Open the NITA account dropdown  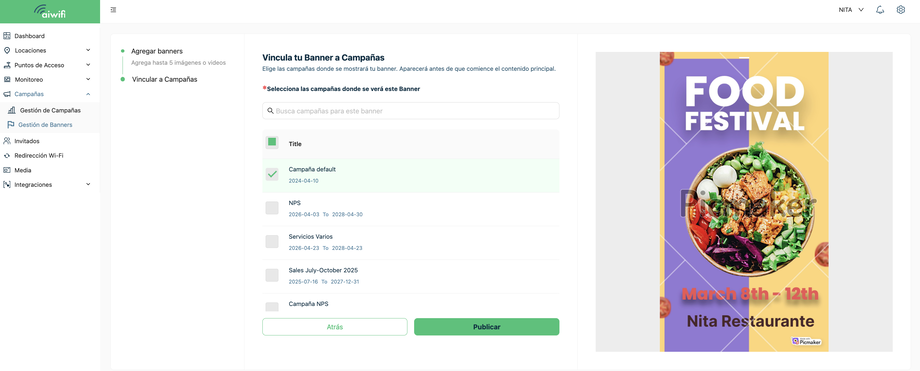(x=851, y=10)
